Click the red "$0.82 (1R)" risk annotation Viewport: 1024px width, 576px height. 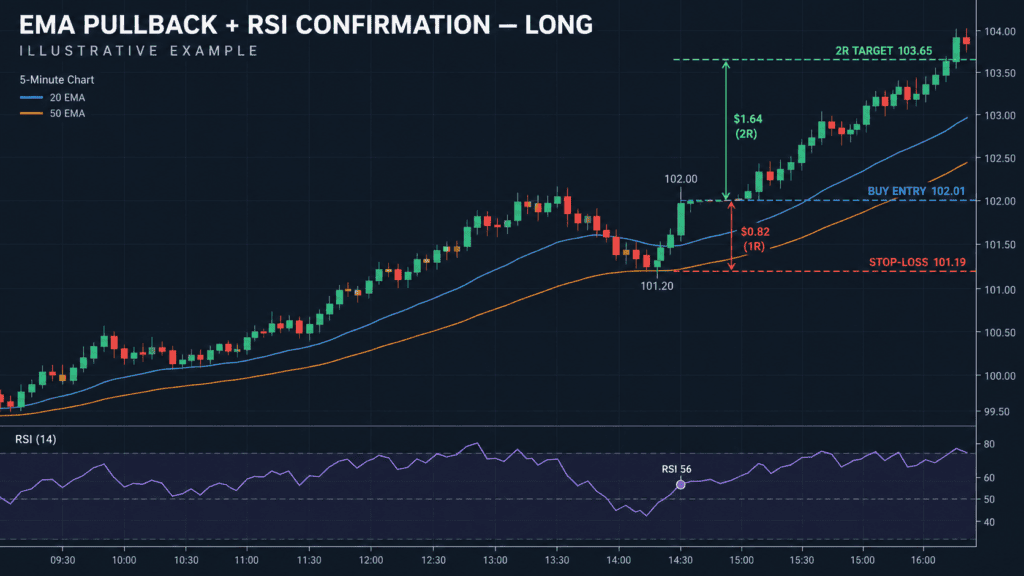tap(755, 239)
